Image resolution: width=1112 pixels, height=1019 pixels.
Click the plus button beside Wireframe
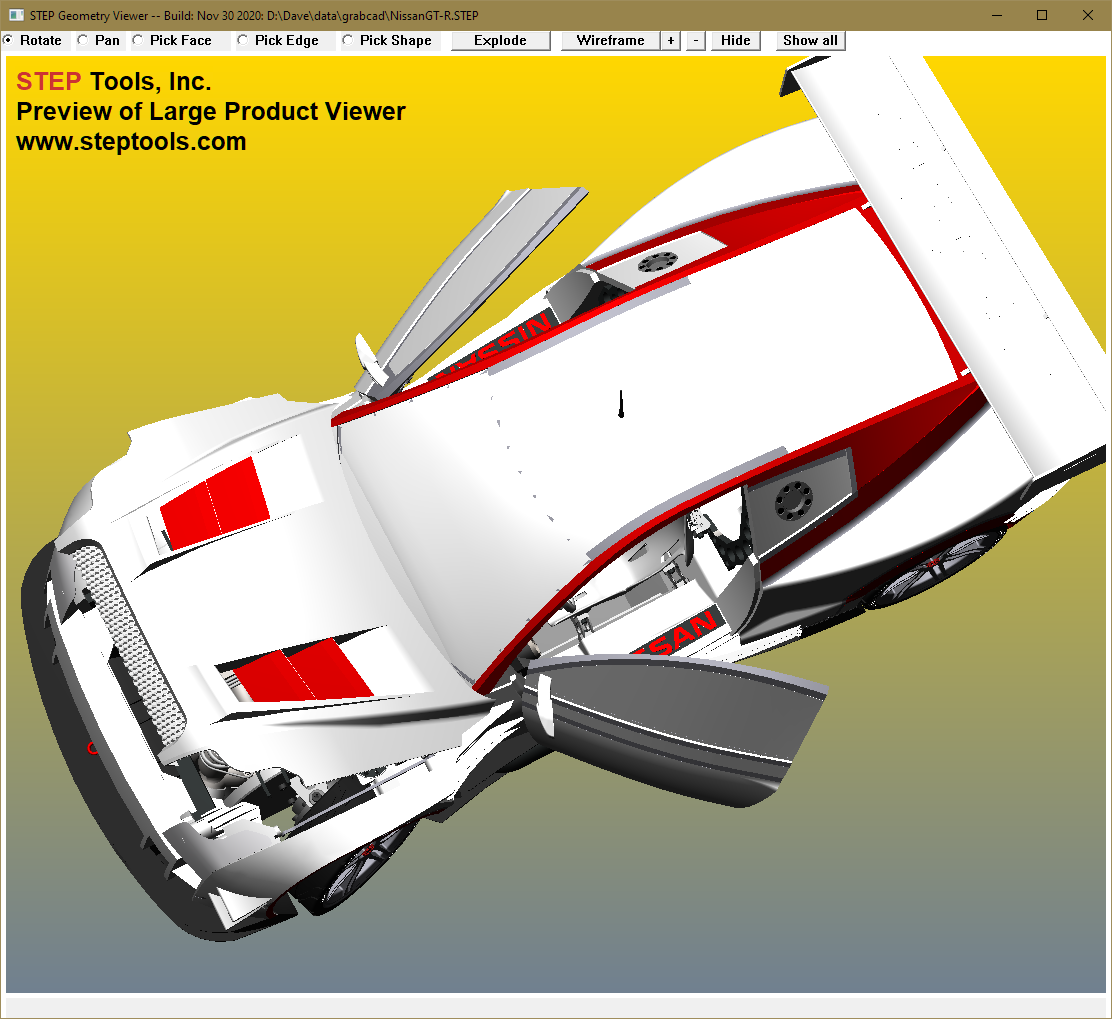pyautogui.click(x=670, y=41)
